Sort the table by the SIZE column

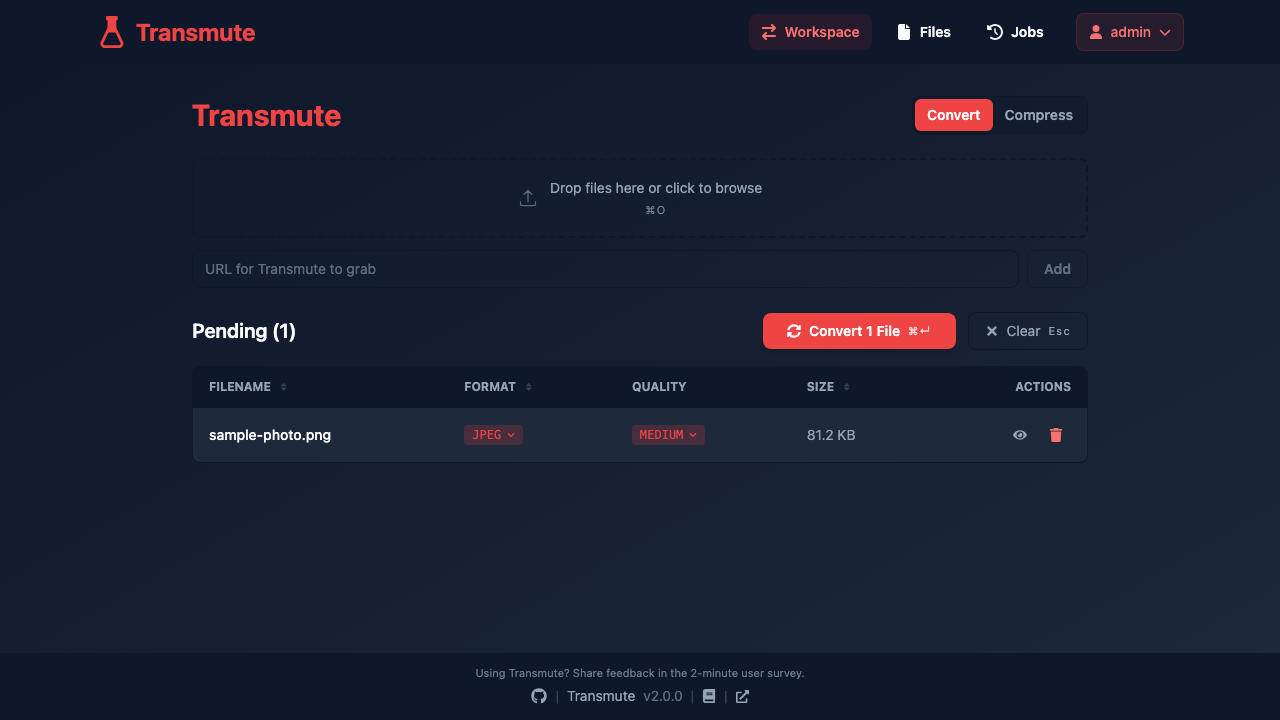[x=828, y=387]
